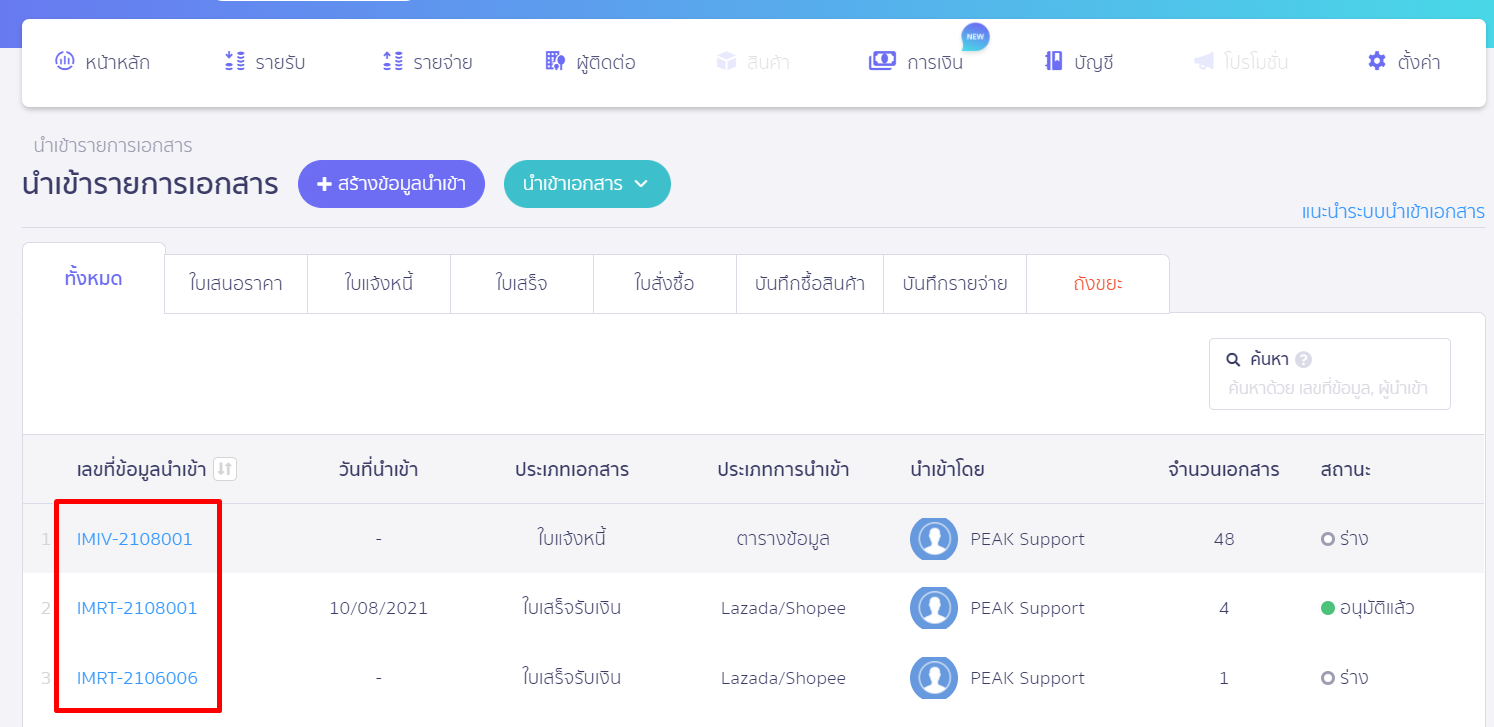
Task: Open import record IMRT-2106006
Action: 137,678
